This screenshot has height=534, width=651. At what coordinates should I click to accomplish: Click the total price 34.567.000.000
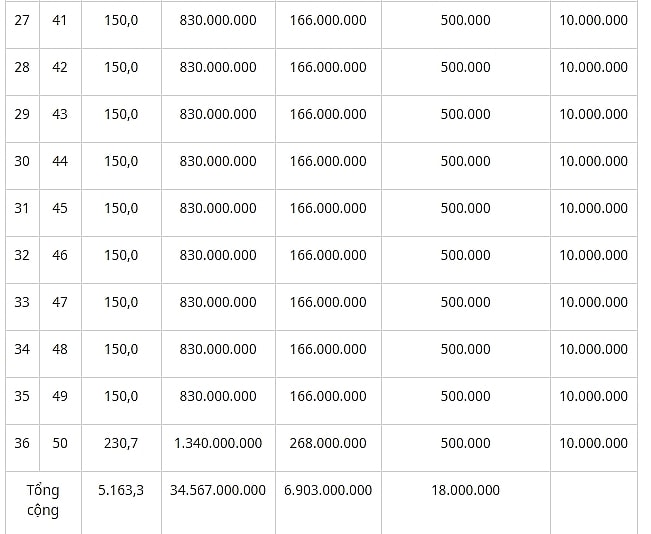point(218,490)
